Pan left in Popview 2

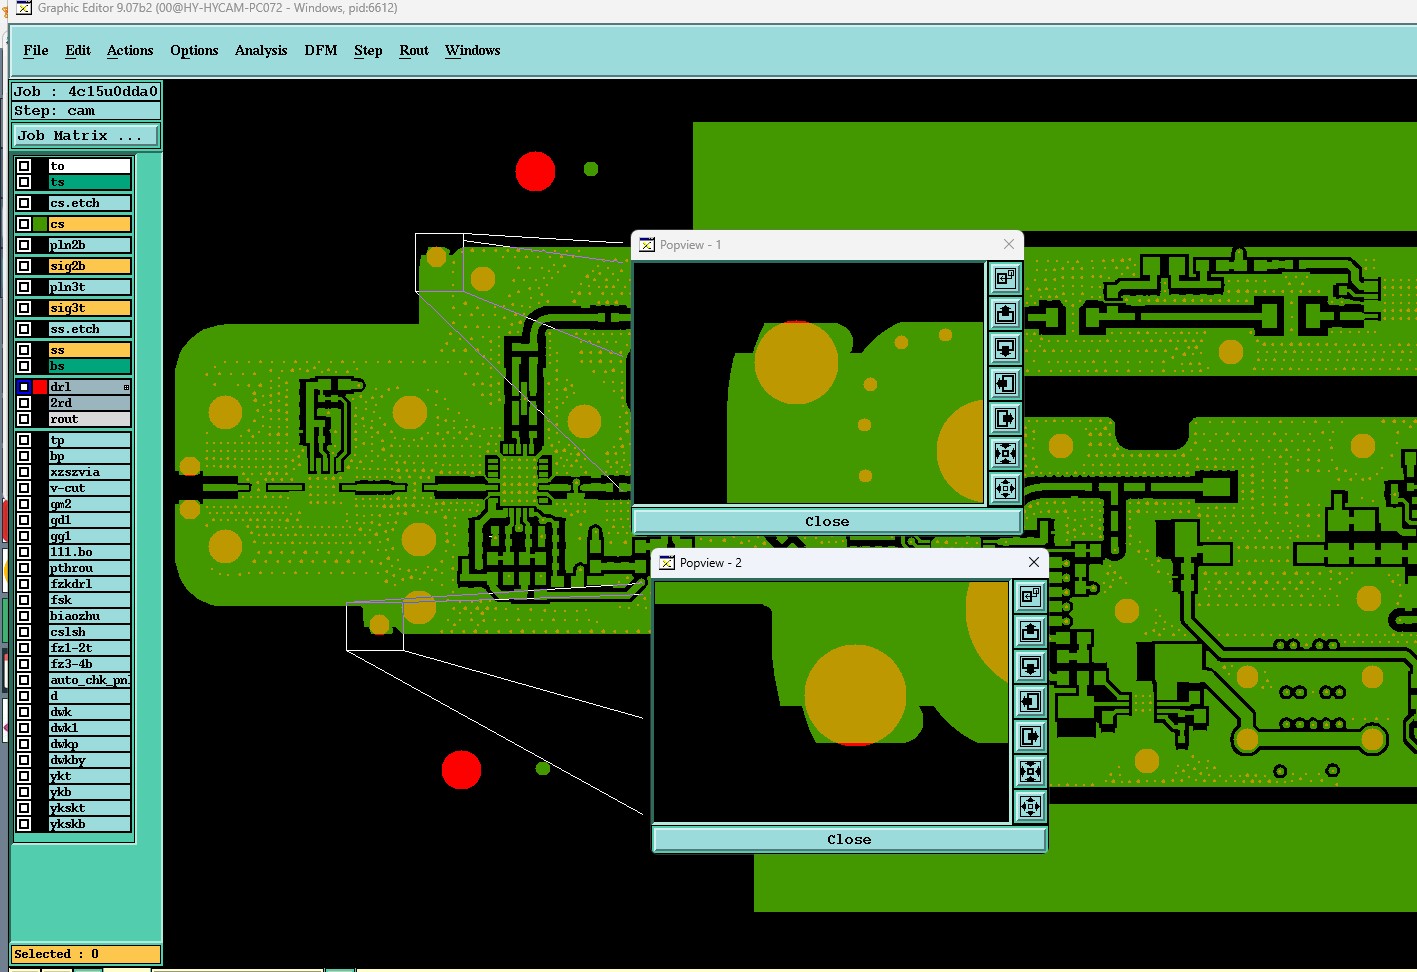[x=1030, y=701]
